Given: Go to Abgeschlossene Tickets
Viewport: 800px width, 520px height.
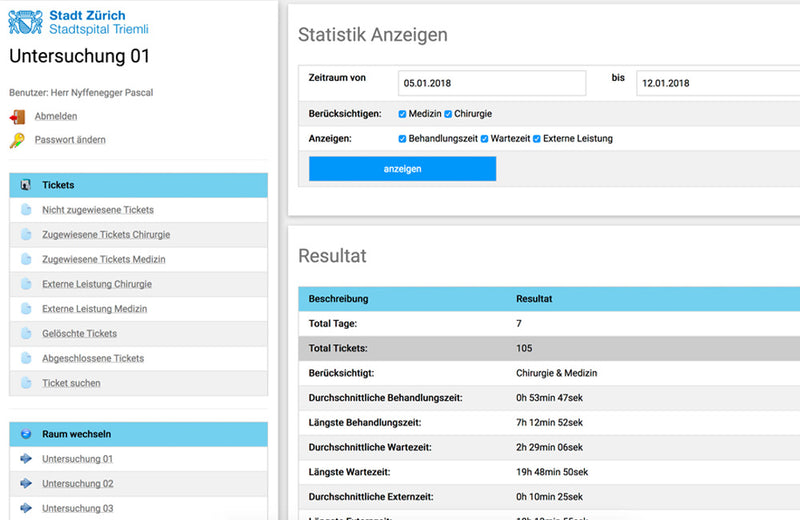Looking at the screenshot, I should point(93,358).
